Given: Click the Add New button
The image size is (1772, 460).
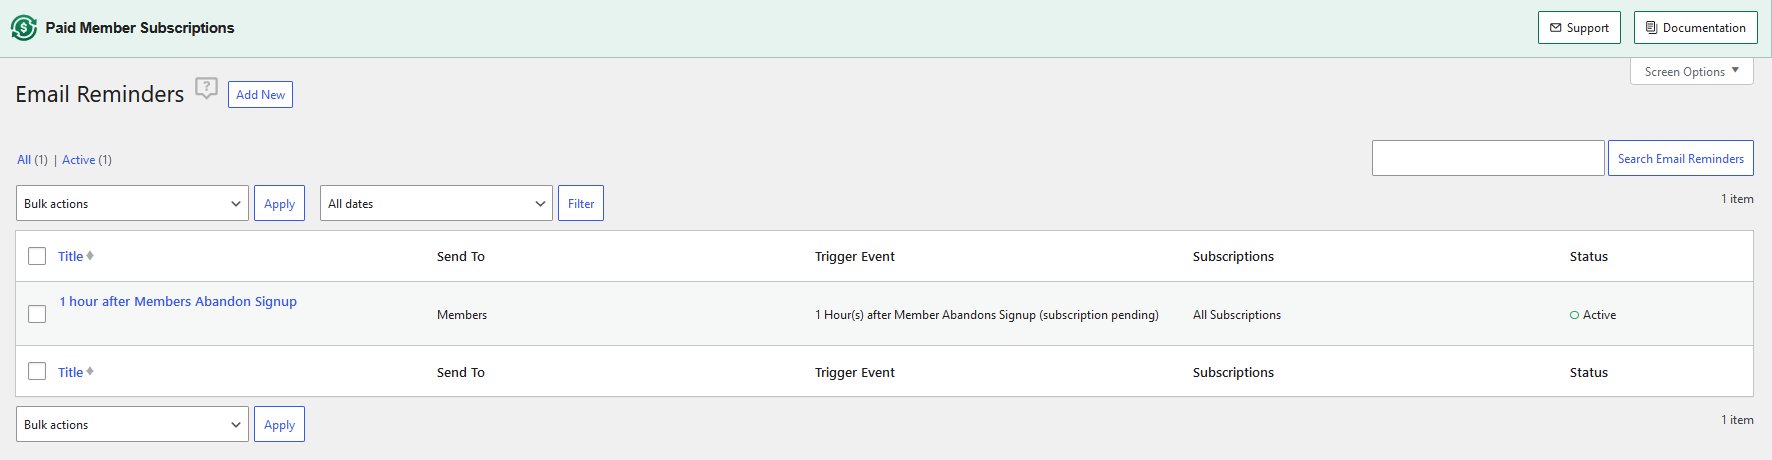Looking at the screenshot, I should [260, 94].
